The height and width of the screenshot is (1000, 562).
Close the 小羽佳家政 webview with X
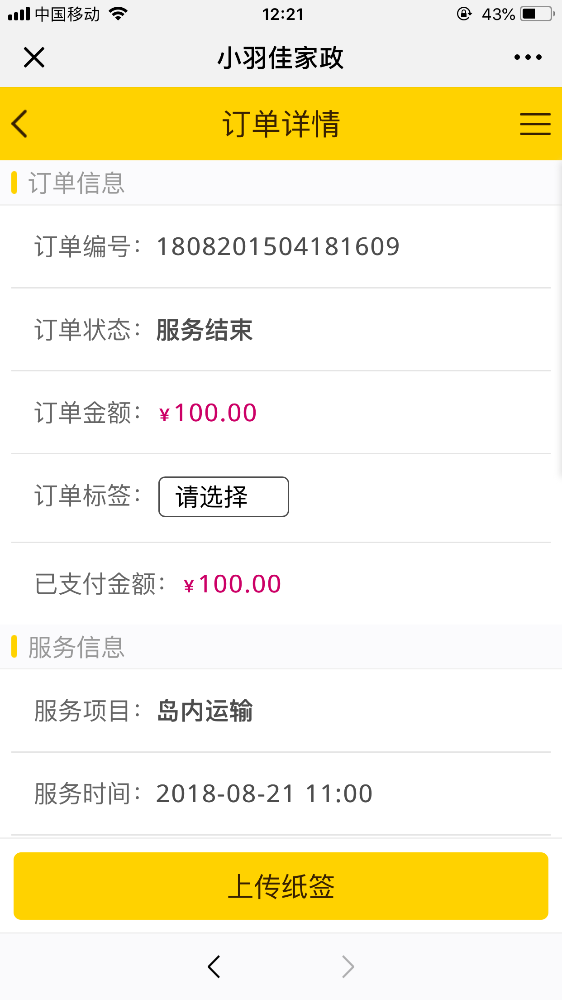pos(34,58)
